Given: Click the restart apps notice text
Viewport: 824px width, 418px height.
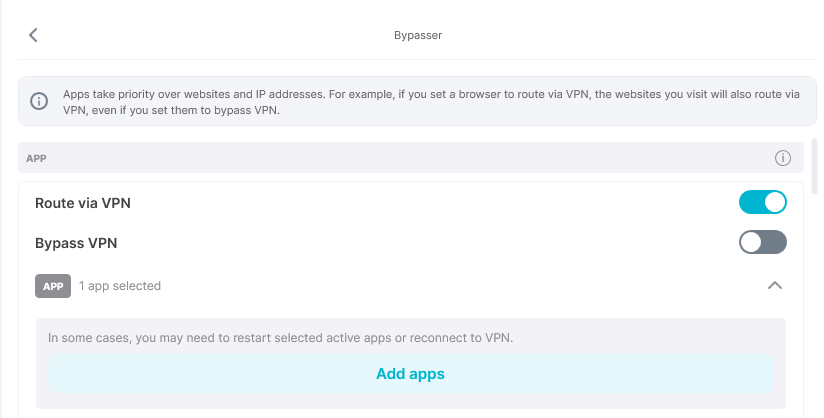Looking at the screenshot, I should point(280,338).
